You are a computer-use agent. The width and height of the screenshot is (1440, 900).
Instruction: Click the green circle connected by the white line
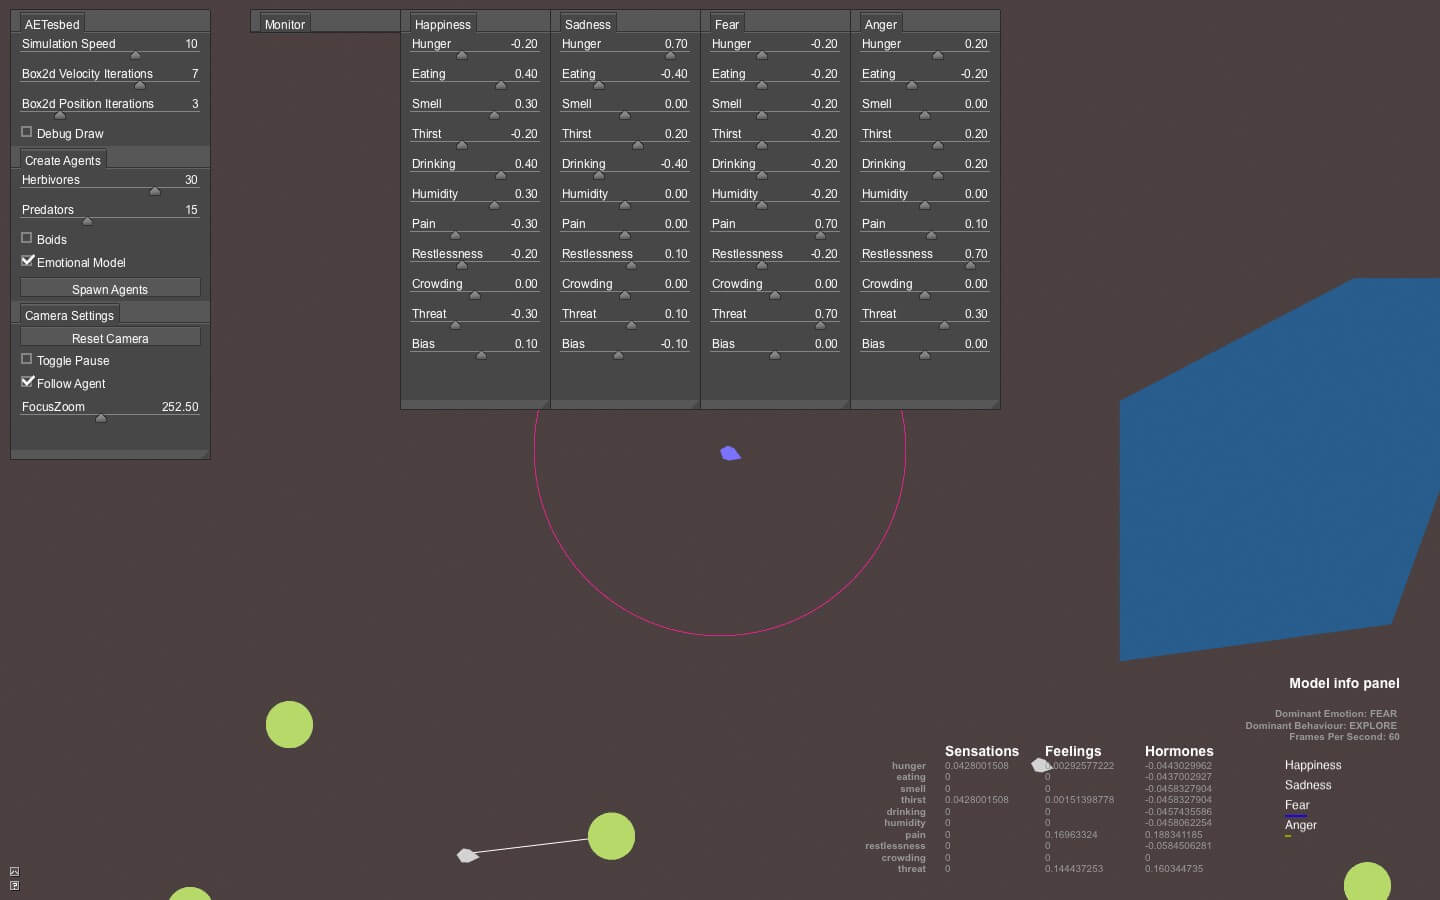[611, 836]
